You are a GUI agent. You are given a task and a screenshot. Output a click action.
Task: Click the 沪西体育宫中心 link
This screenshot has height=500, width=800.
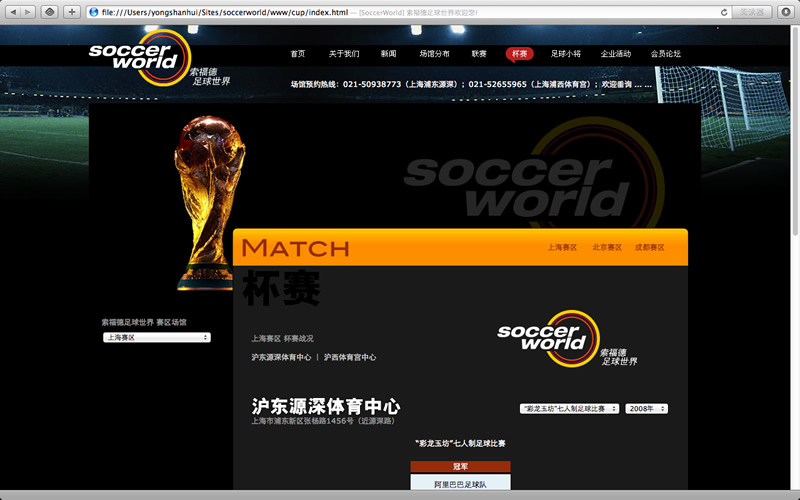[x=350, y=357]
